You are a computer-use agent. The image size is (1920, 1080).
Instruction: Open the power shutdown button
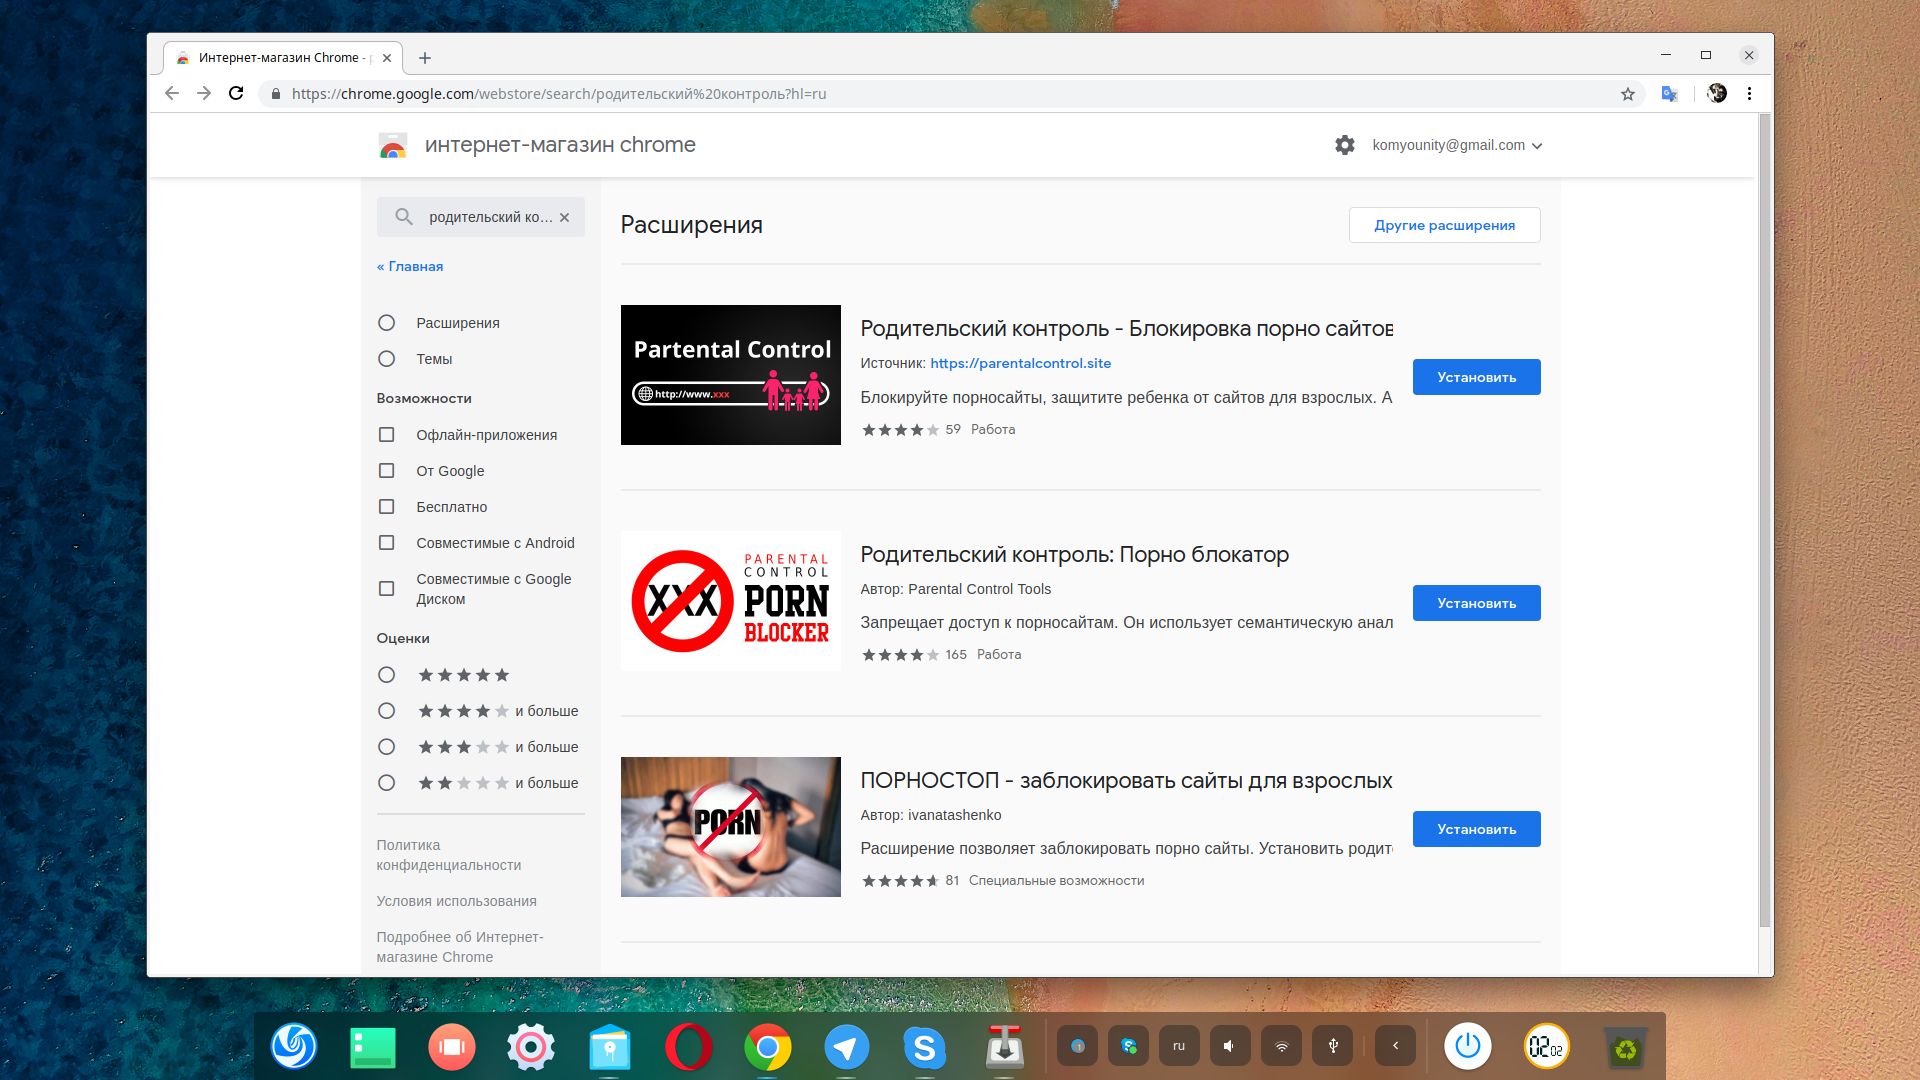coord(1467,1046)
